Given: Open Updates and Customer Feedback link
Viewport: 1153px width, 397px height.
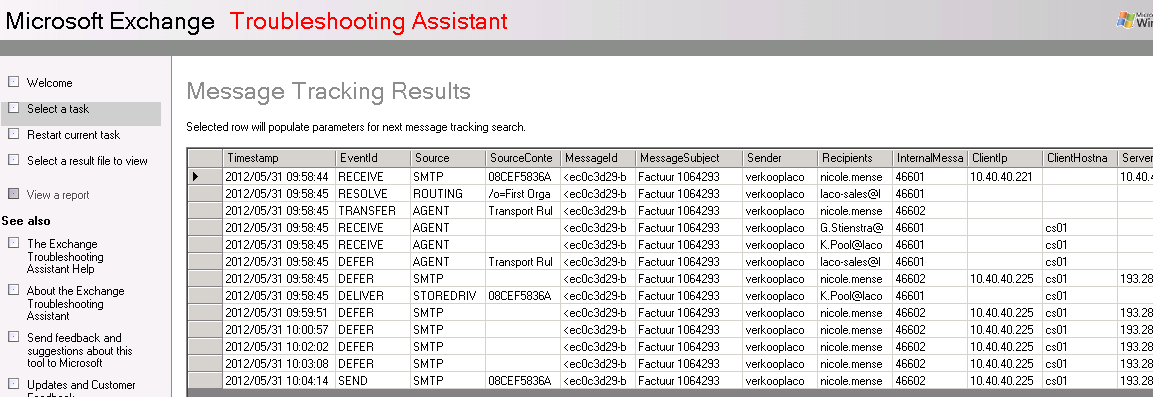Looking at the screenshot, I should (x=81, y=390).
